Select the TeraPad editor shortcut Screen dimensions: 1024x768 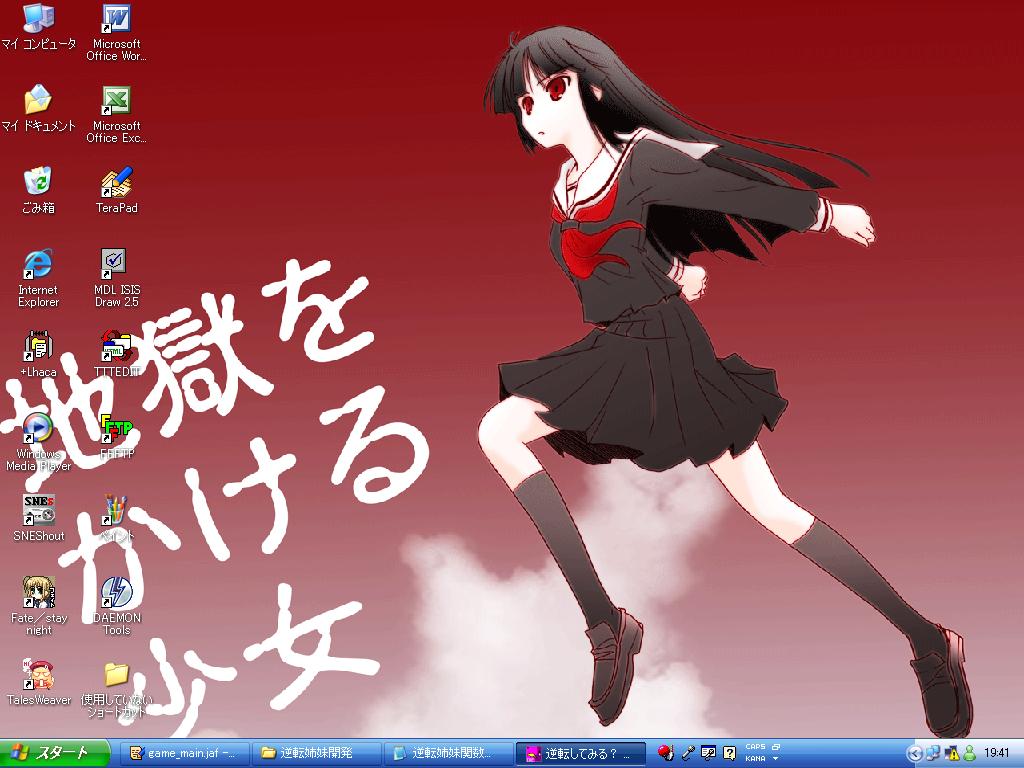(116, 190)
